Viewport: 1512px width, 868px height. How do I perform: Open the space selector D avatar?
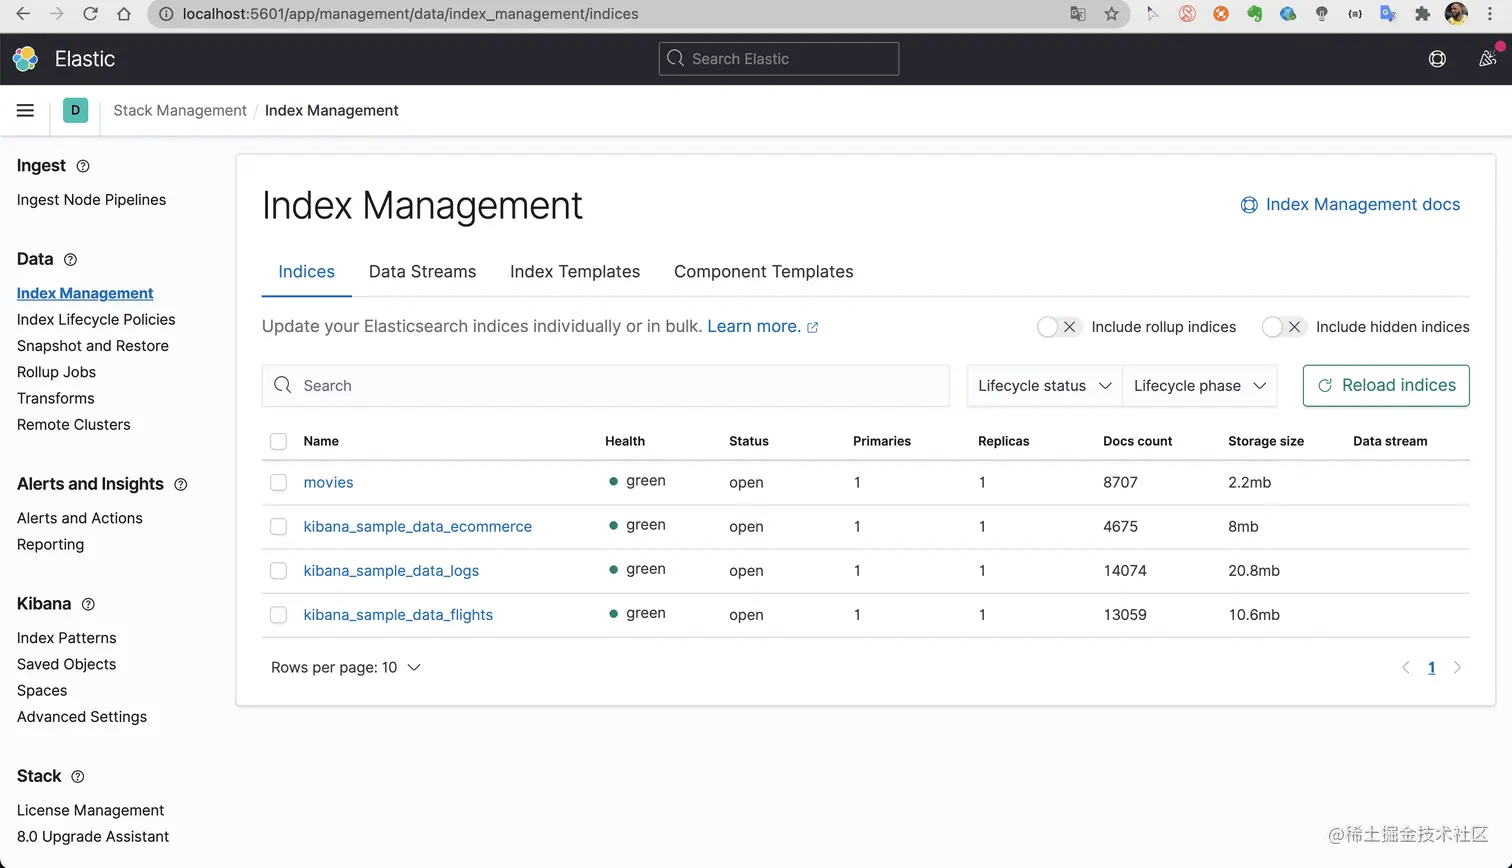(x=75, y=110)
